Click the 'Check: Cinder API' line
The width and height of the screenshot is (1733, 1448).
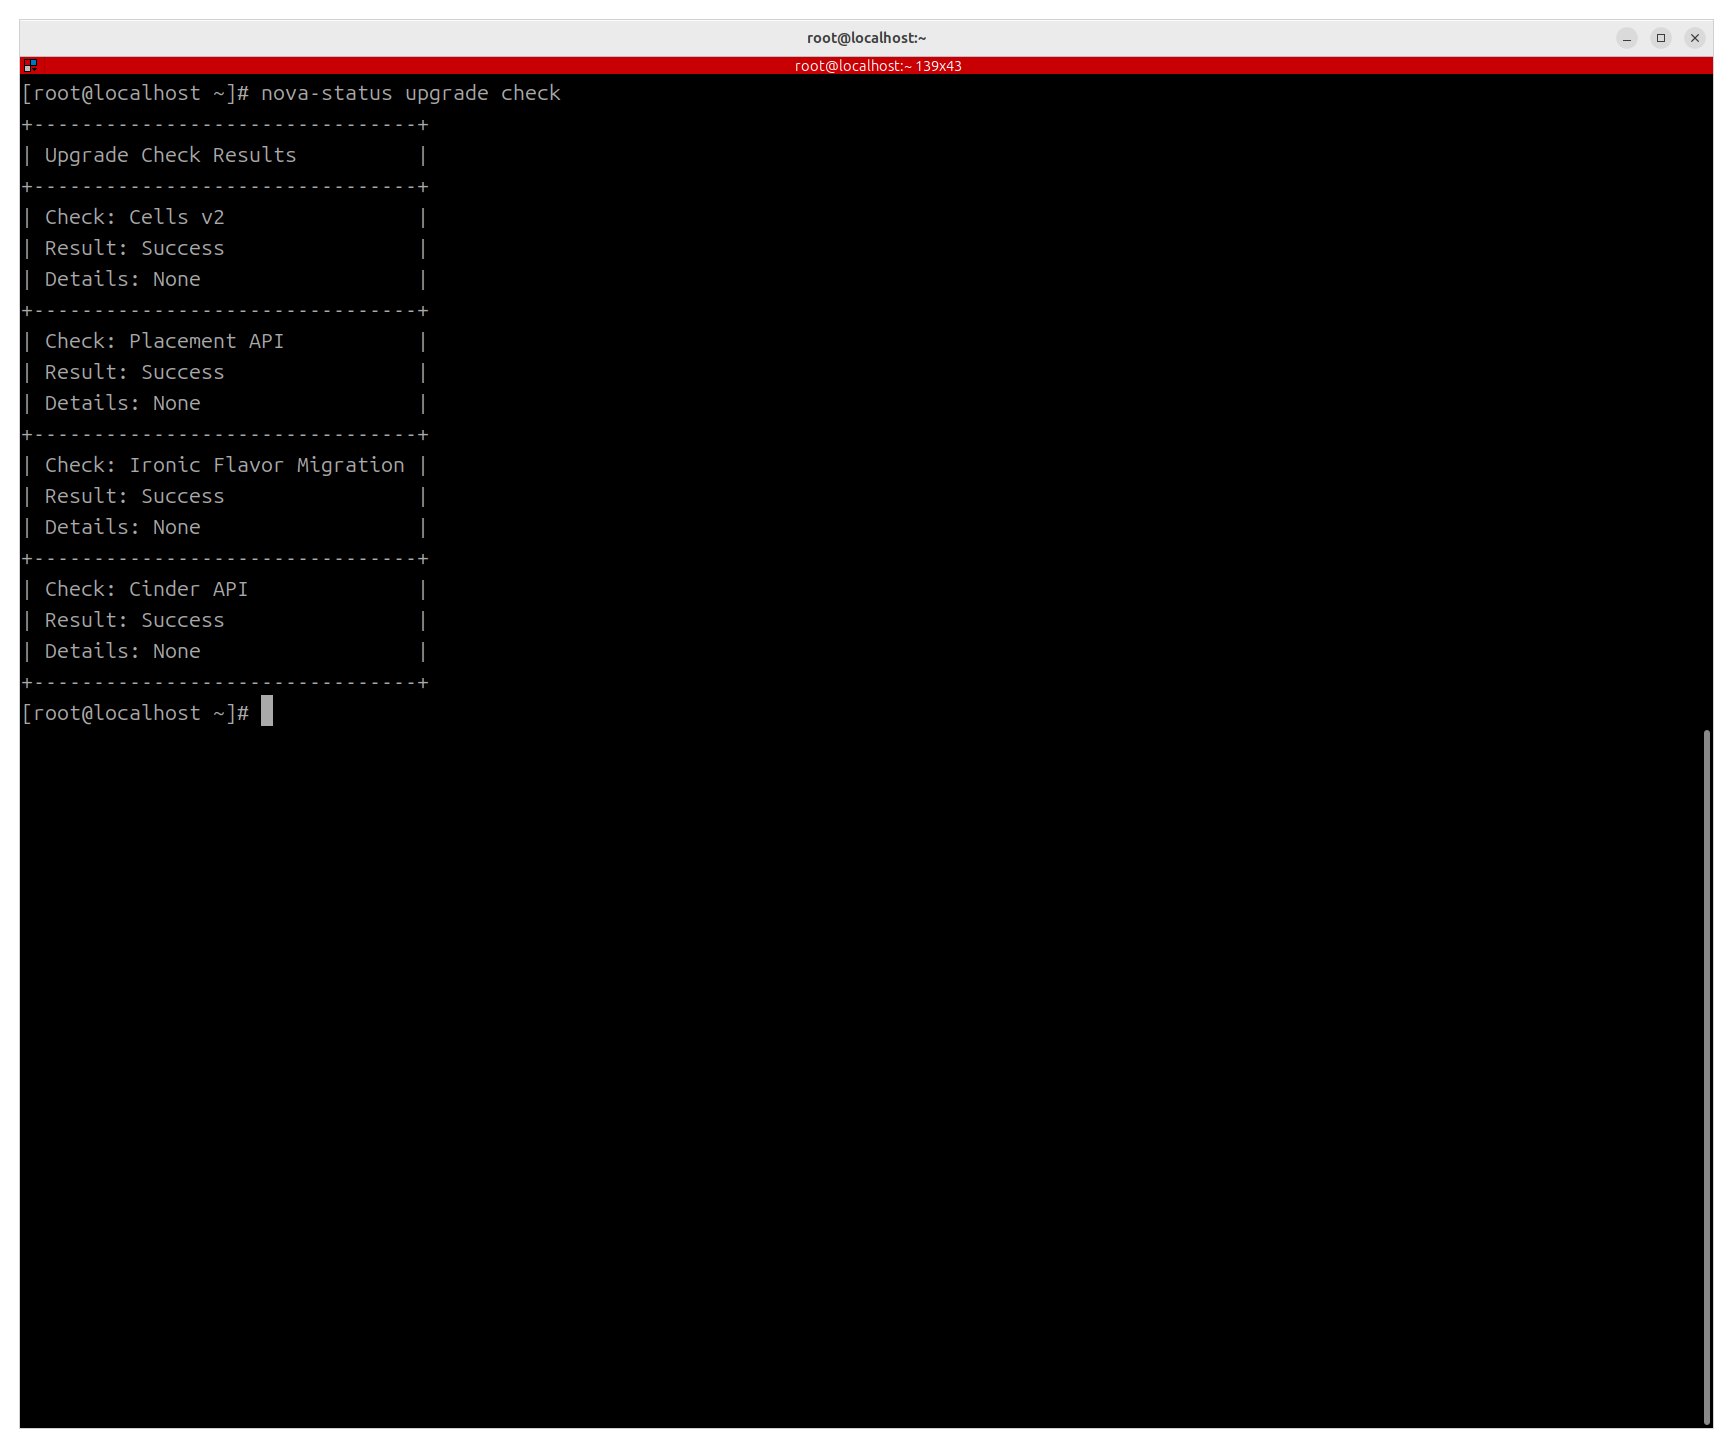click(x=147, y=589)
